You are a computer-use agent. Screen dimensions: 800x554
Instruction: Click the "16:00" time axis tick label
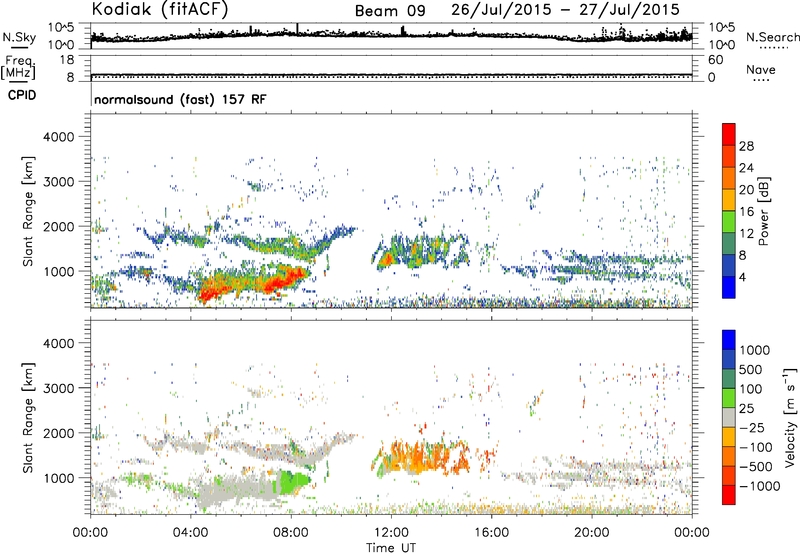(491, 533)
